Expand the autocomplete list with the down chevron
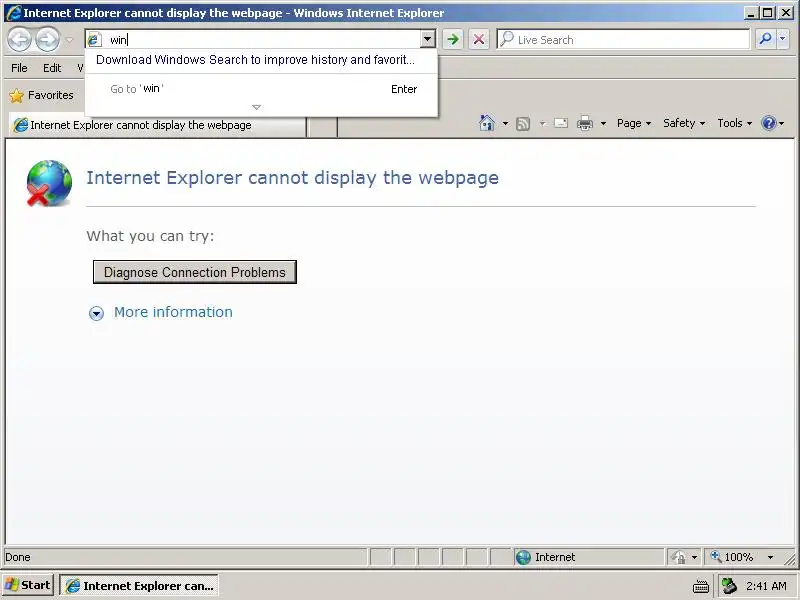800x600 pixels. tap(257, 107)
